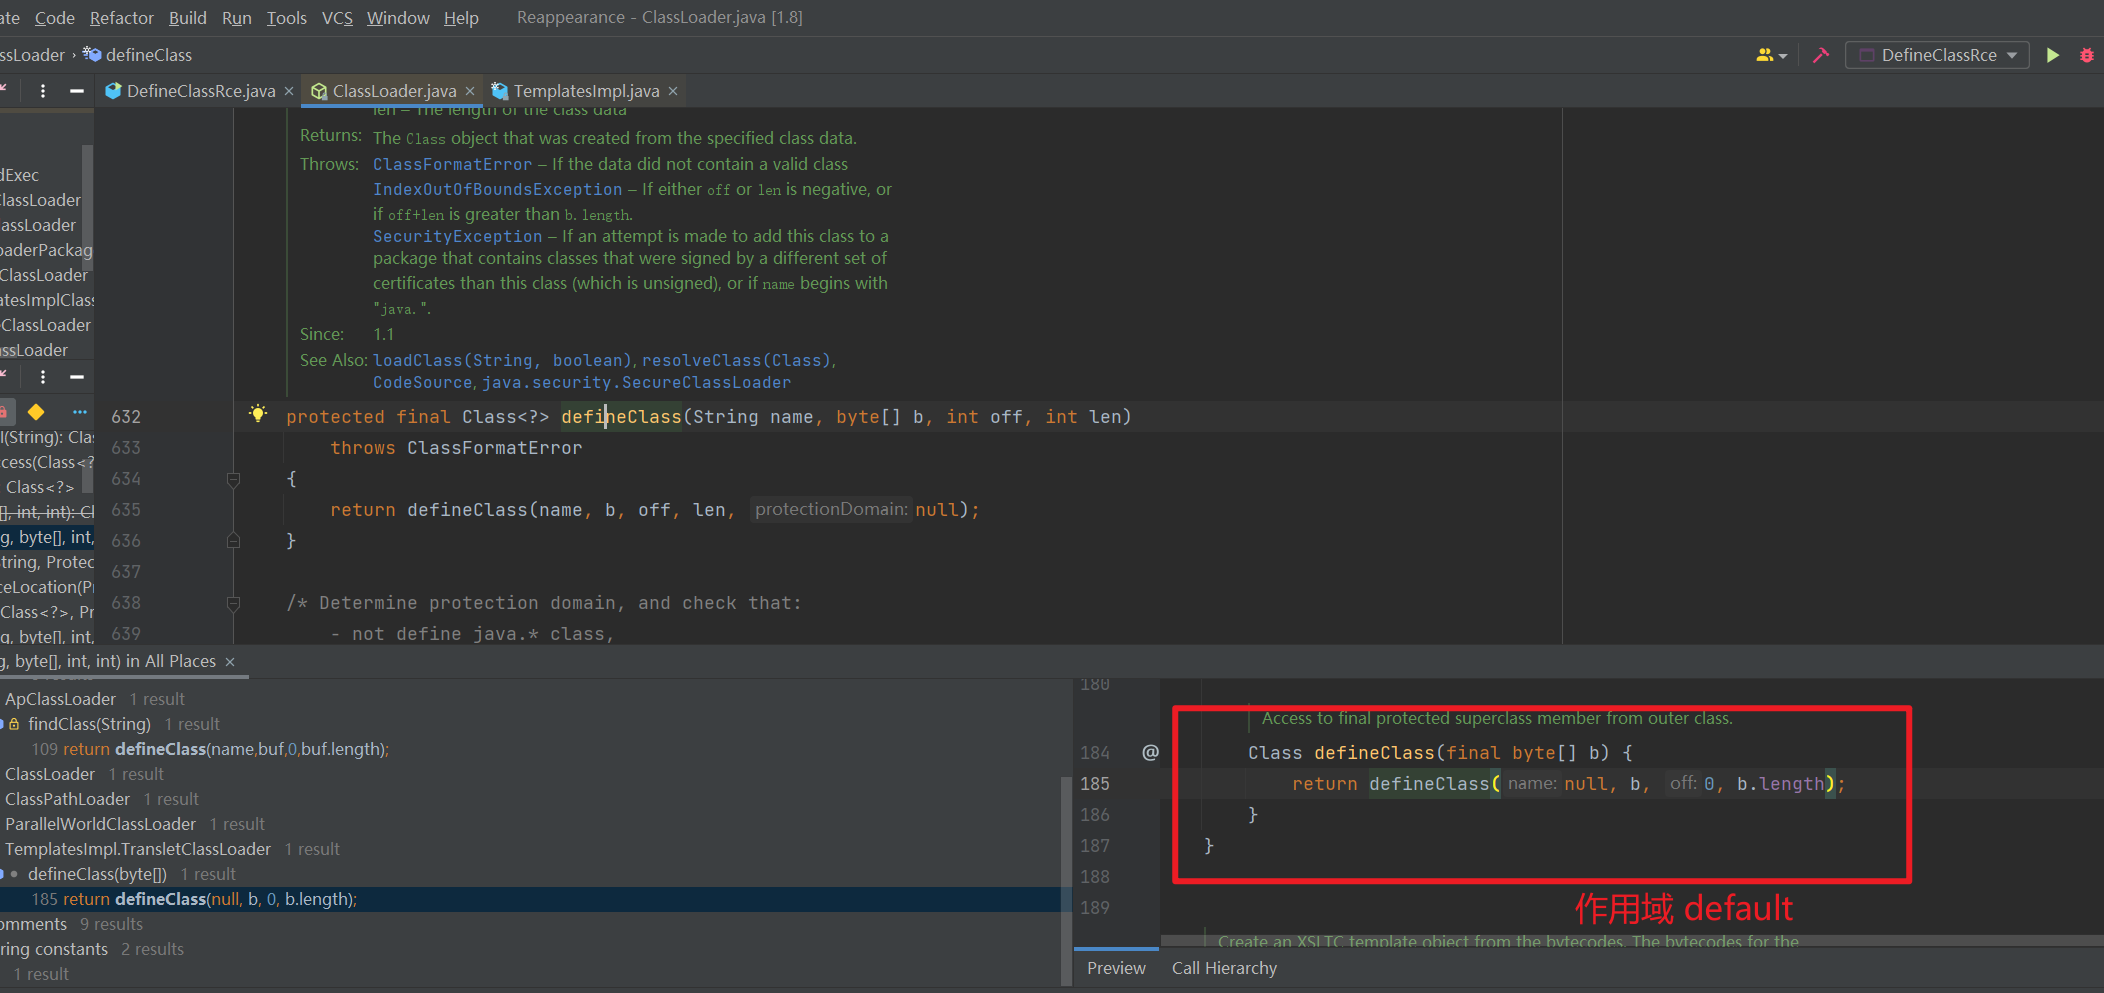Click the intention bulb at line 632

tap(258, 412)
